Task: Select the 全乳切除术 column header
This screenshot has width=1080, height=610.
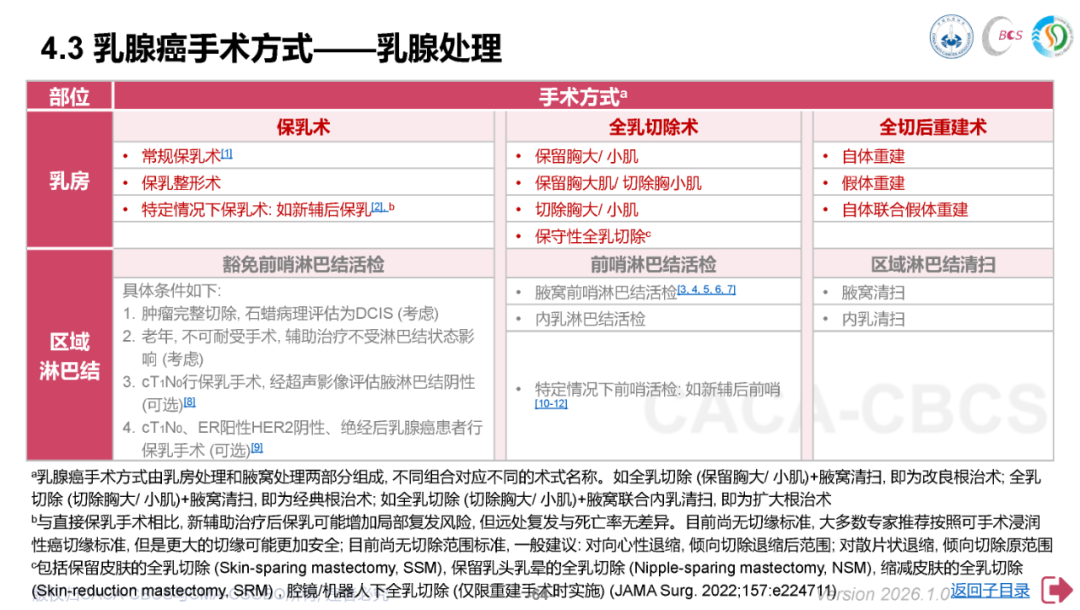Action: (x=653, y=127)
